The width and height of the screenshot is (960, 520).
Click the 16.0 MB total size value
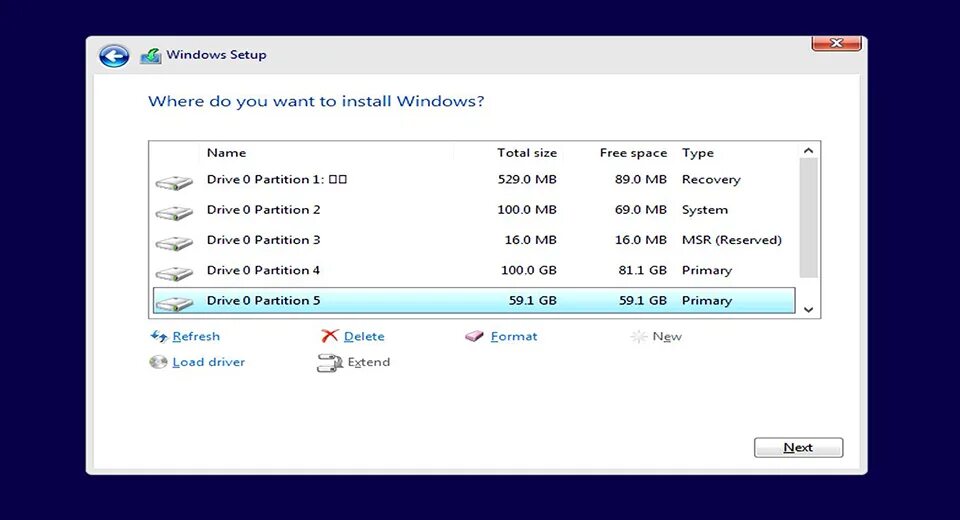(x=531, y=239)
